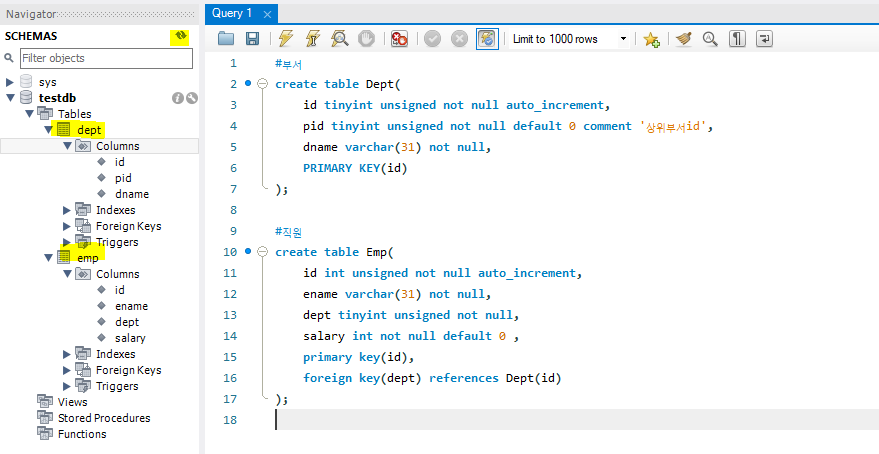Click line number 9 in gutter
The height and width of the screenshot is (454, 879).
coord(234,231)
